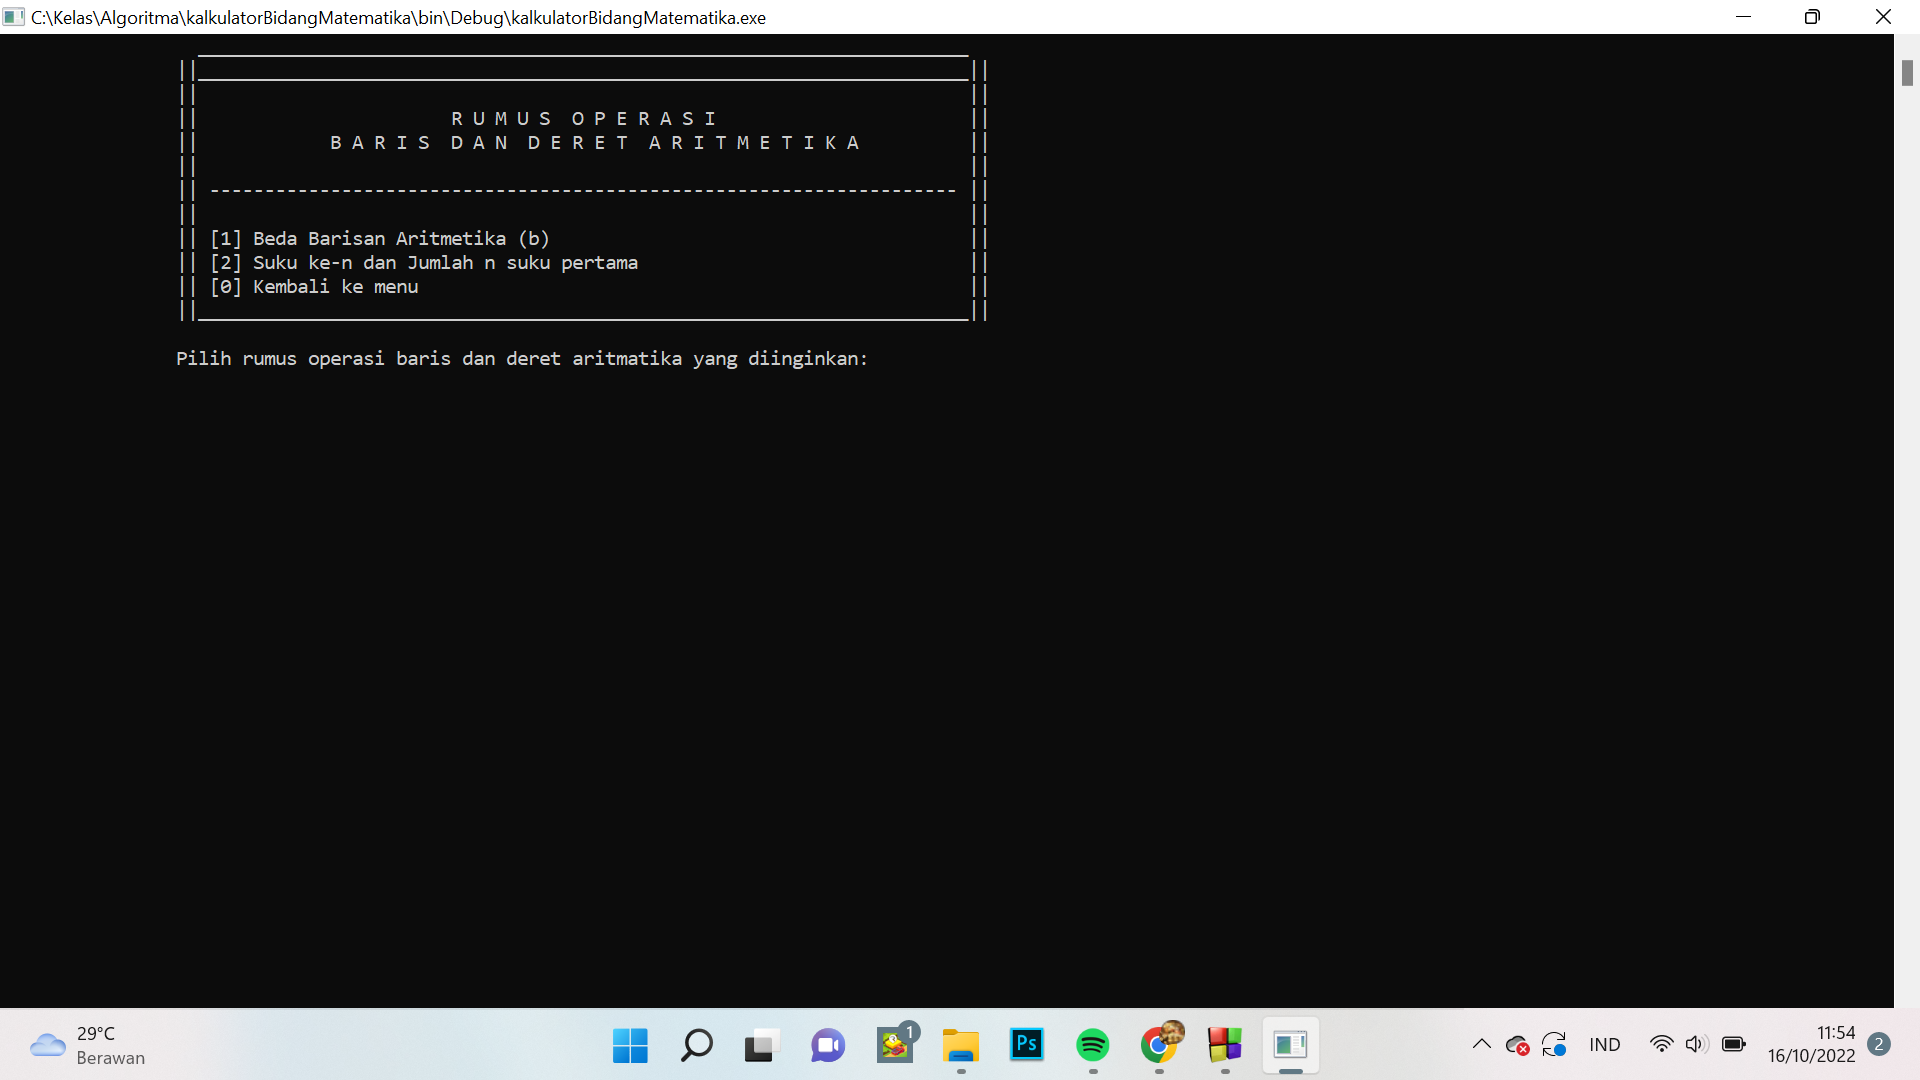Open Google Chrome from the taskbar
The height and width of the screenshot is (1080, 1920).
coord(1160,1045)
